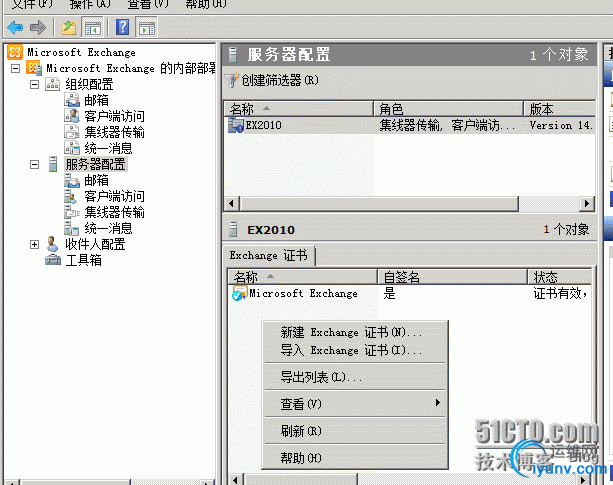Screen dimensions: 613x485
Task: Click the 工具箱 toolbox icon
Action: pyautogui.click(x=53, y=260)
